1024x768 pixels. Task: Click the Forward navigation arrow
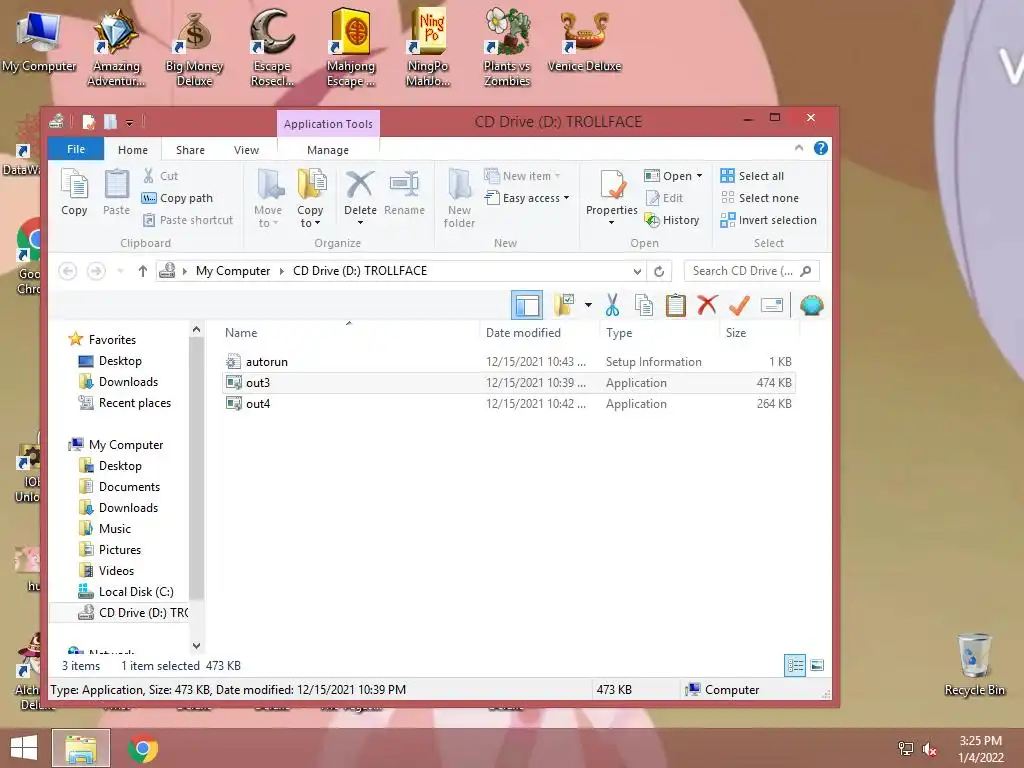point(96,270)
